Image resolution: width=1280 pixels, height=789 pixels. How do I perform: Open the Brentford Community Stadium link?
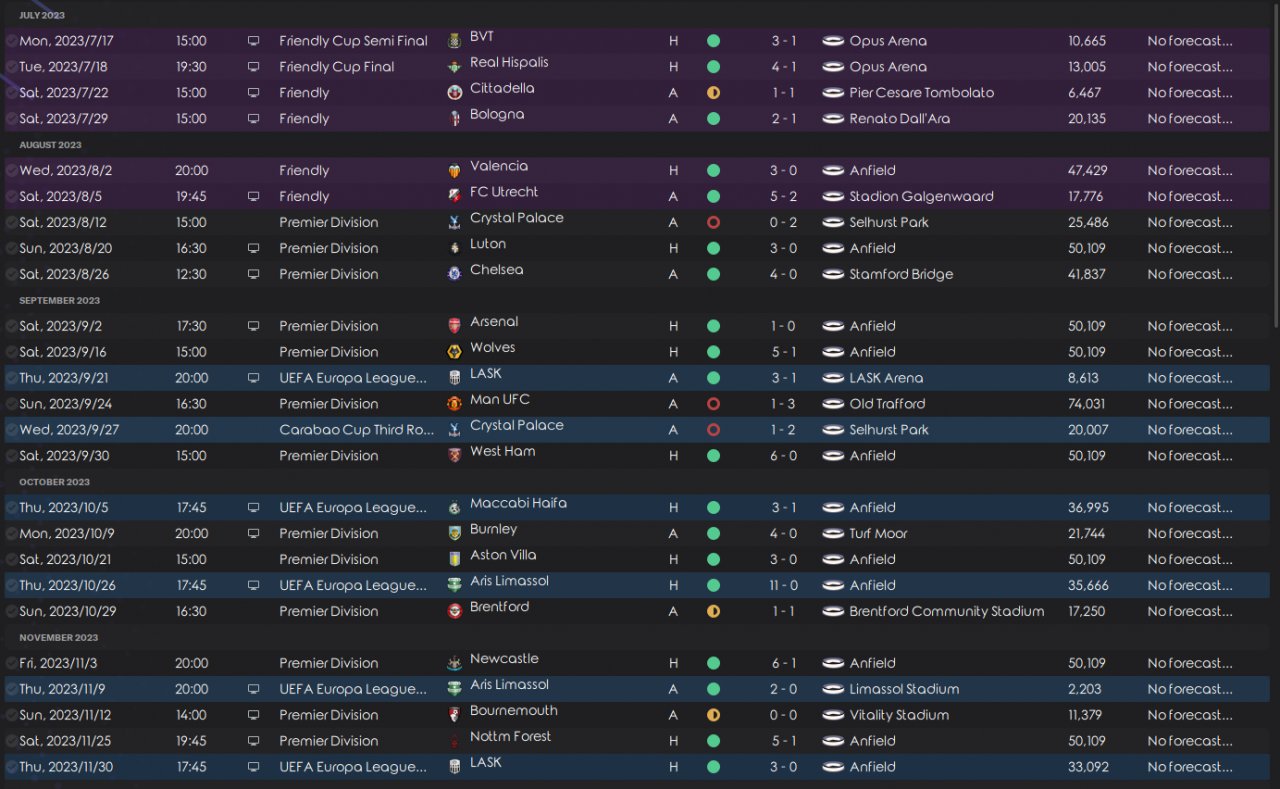[x=946, y=611]
